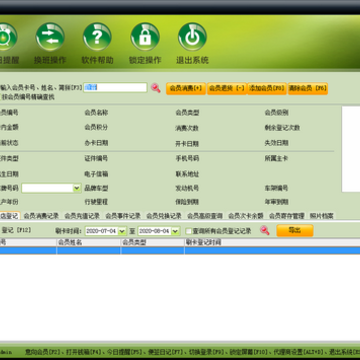Screen dimensions: 360x360
Task: Switch to 会员充值记录 tab
Action: pyautogui.click(x=82, y=216)
